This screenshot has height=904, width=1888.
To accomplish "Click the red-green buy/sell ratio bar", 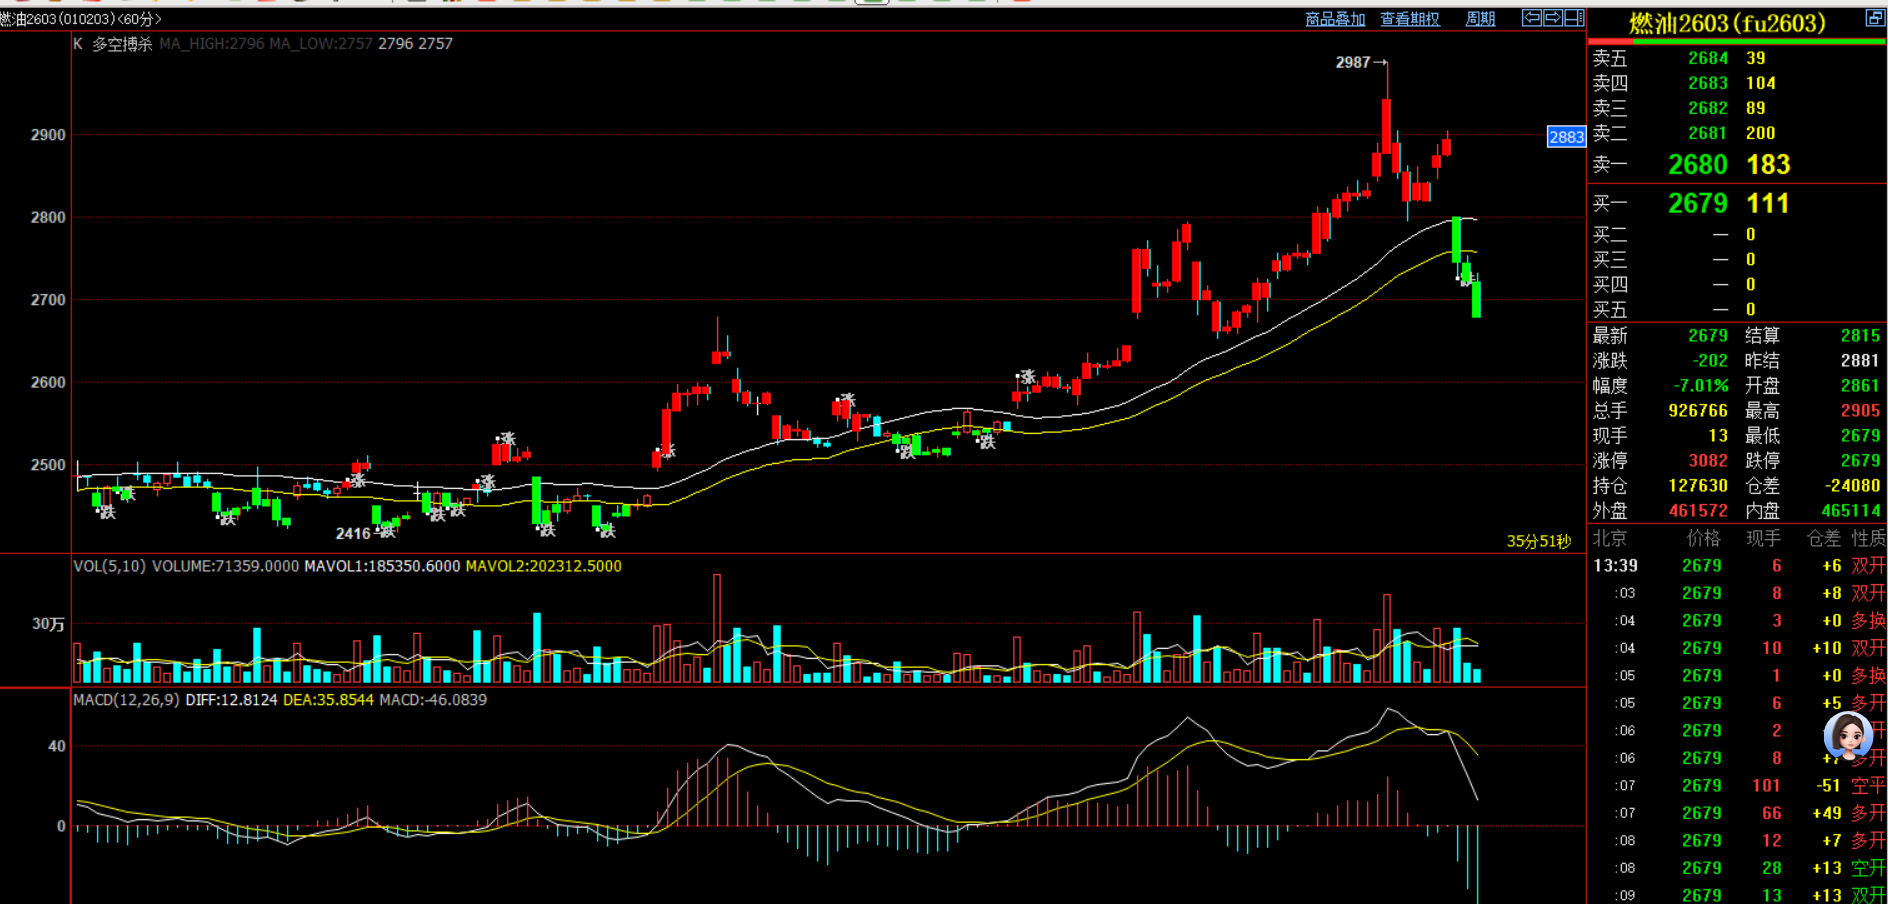I will 1737,42.
